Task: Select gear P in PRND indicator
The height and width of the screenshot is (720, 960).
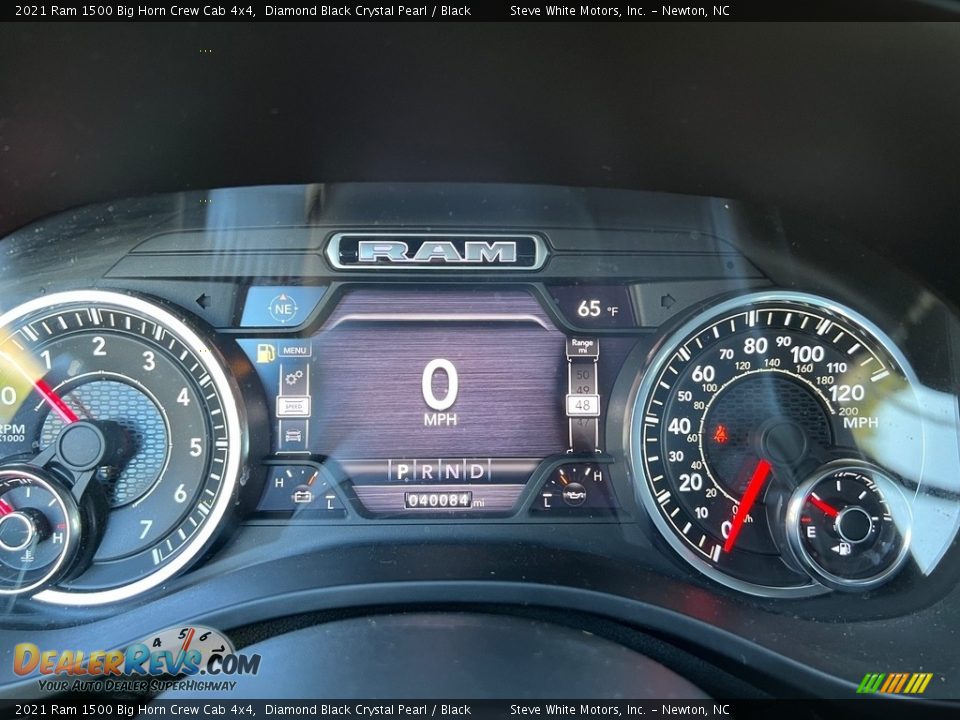Action: 402,471
